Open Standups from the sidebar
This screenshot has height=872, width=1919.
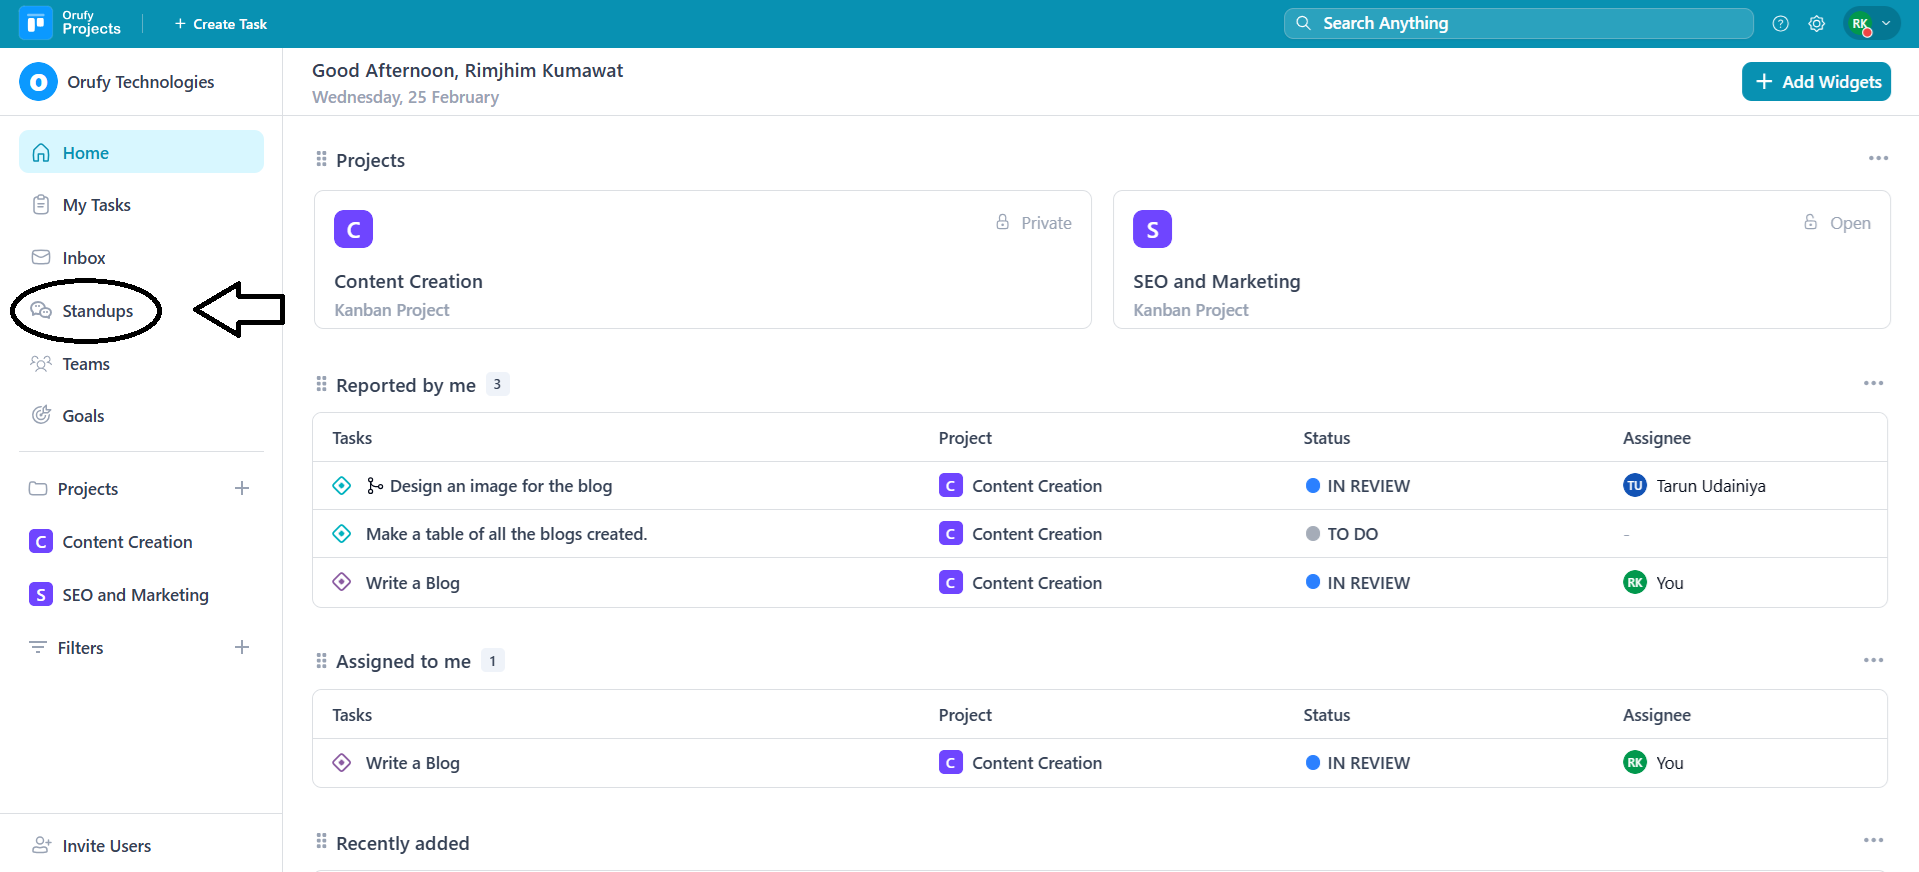point(97,311)
